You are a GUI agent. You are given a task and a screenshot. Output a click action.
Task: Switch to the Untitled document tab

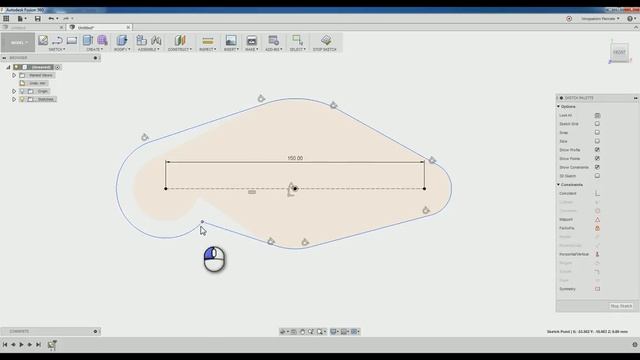click(86, 27)
